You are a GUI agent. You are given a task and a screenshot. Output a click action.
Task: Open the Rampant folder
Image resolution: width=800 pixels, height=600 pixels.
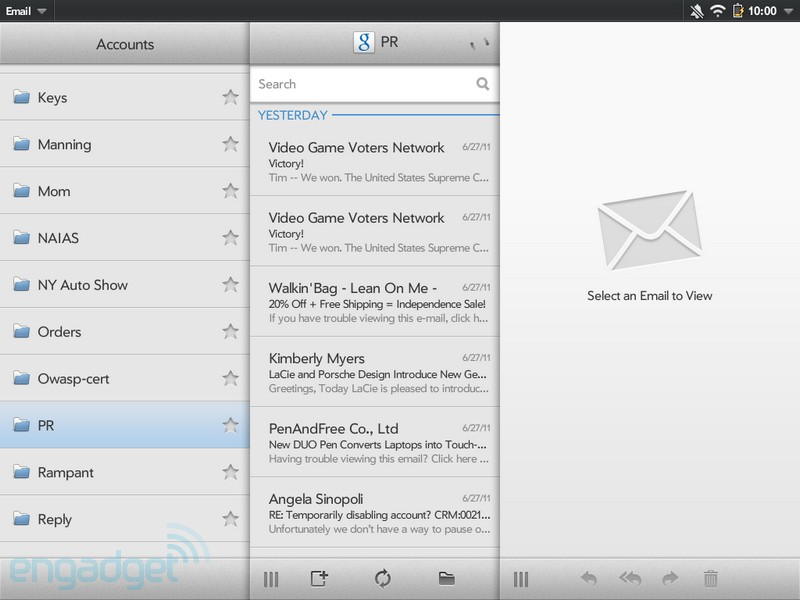[x=124, y=472]
